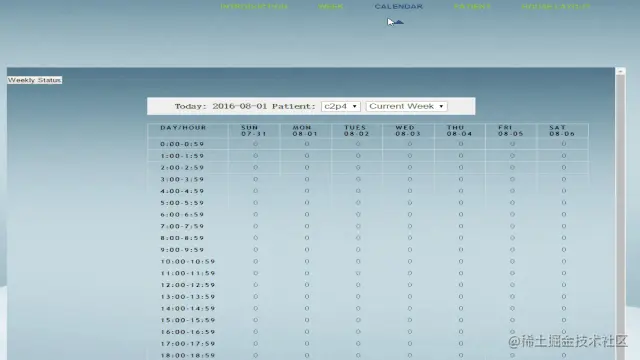The width and height of the screenshot is (640, 360).
Task: Click the 14:00-14:59 row label
Action: [x=188, y=309]
